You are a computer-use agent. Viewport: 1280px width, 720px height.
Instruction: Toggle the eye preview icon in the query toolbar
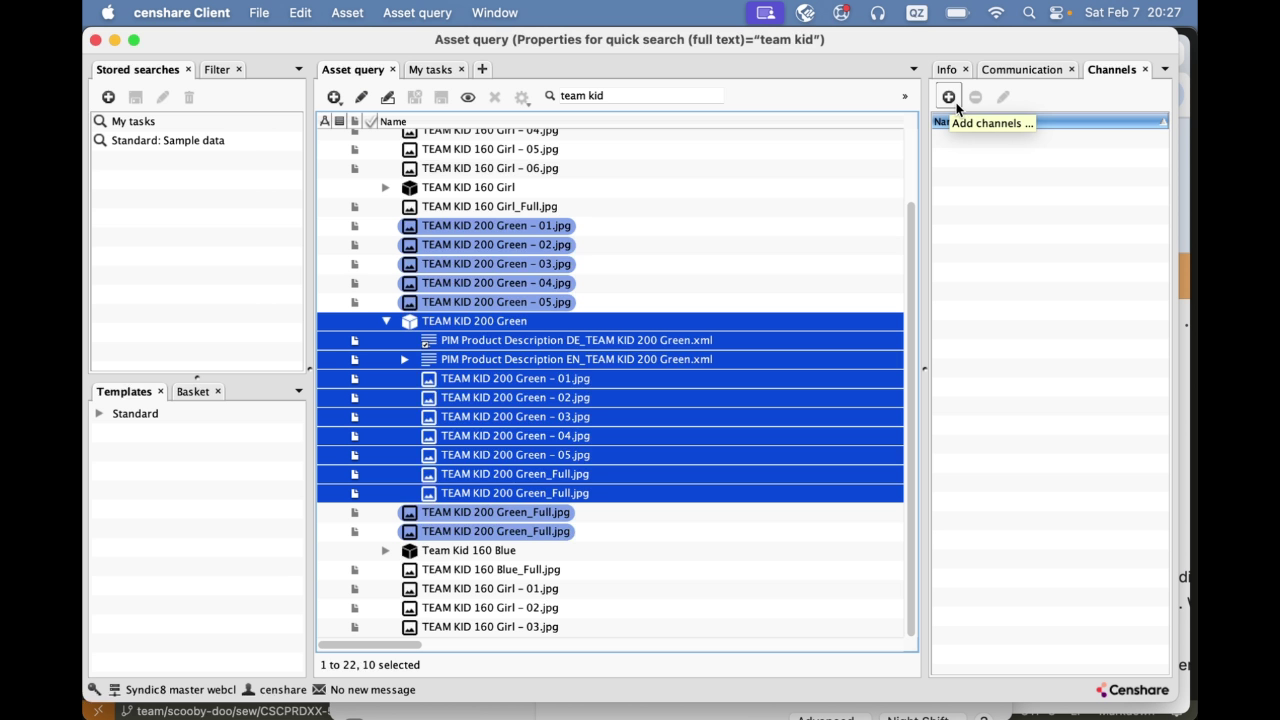coord(467,97)
